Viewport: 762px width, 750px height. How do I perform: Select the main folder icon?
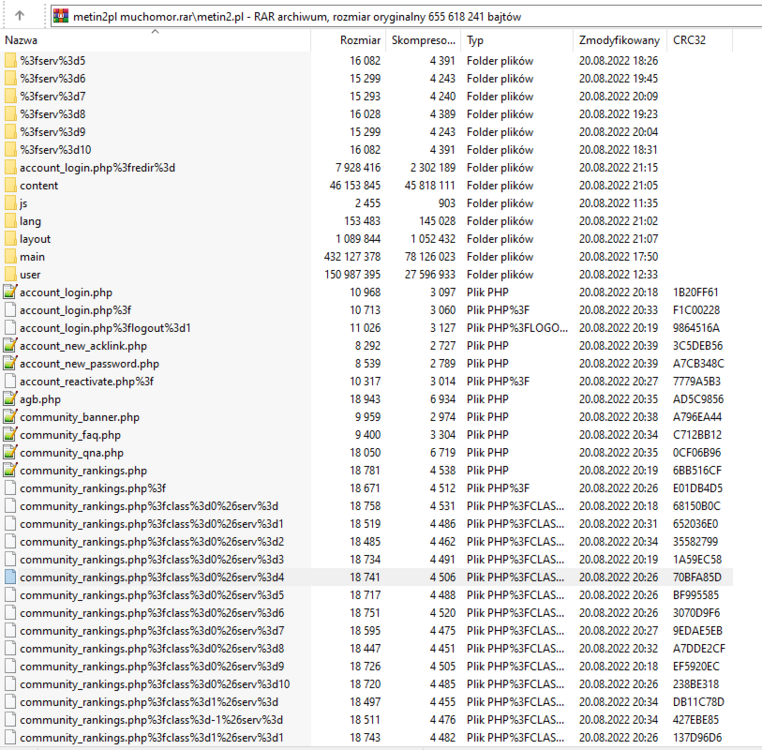tap(10, 257)
